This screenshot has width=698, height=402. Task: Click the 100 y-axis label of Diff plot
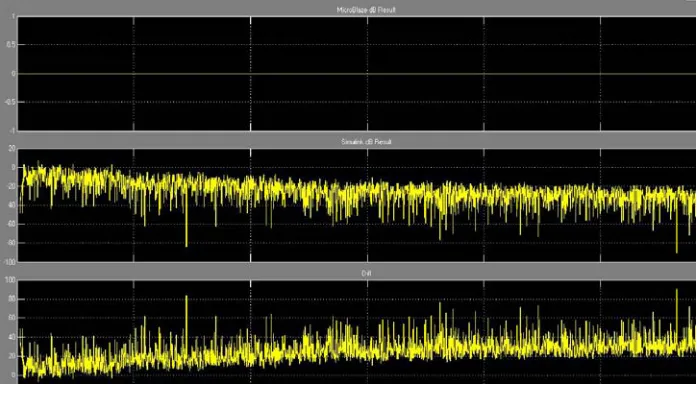click(10, 280)
